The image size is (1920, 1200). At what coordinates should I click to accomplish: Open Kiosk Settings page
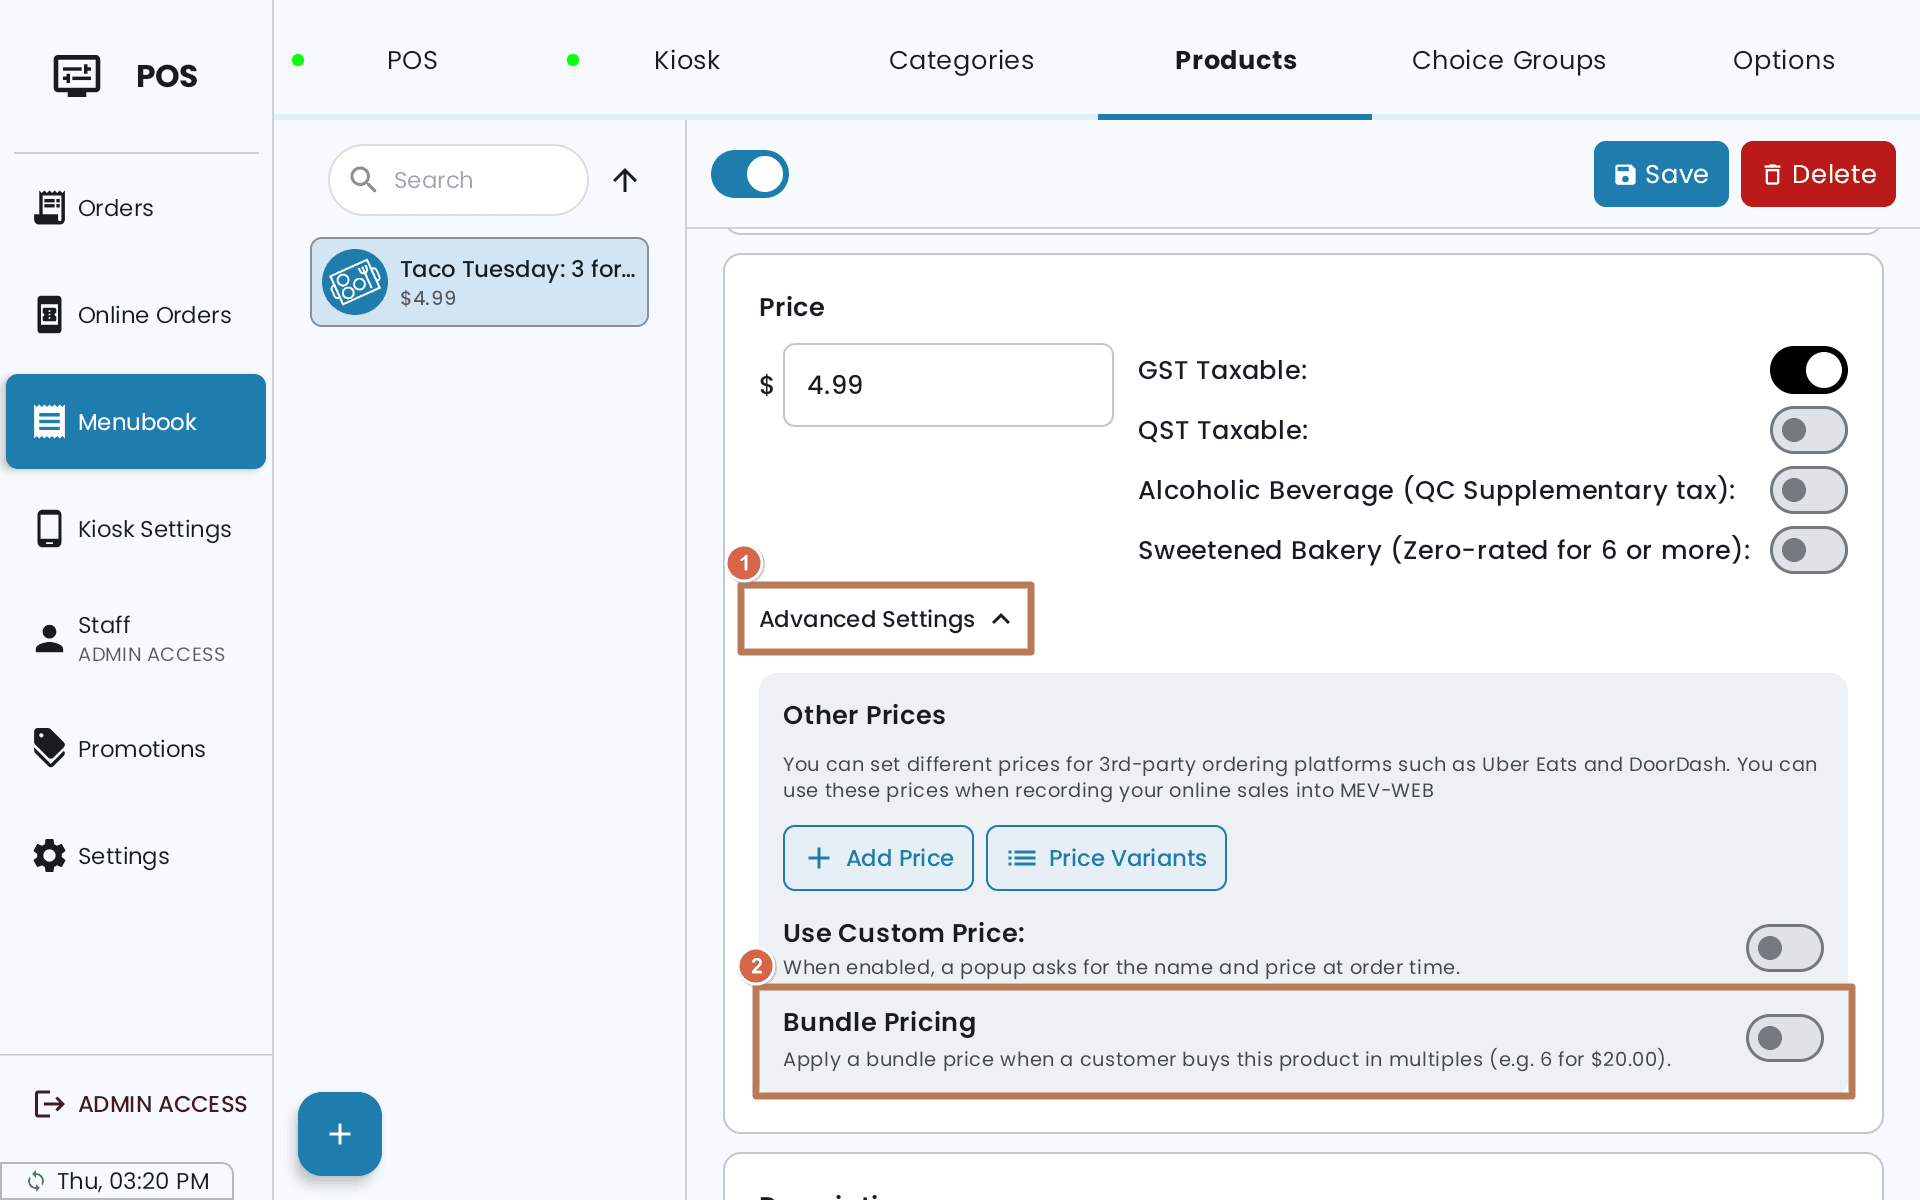(136, 529)
